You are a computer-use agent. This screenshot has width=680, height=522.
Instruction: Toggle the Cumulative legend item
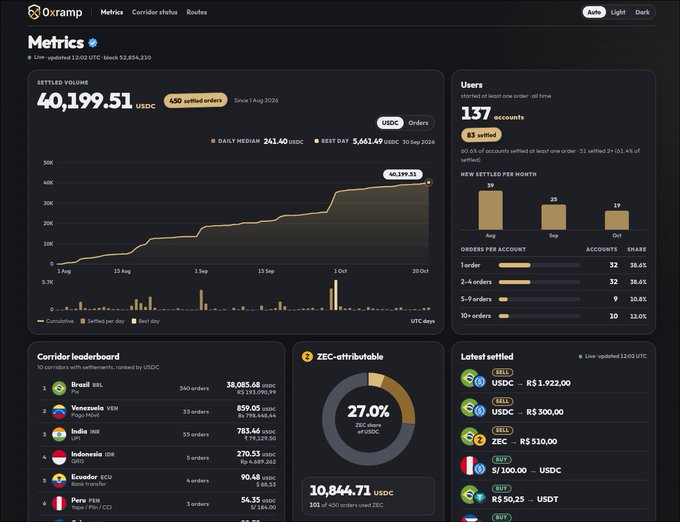coord(56,321)
